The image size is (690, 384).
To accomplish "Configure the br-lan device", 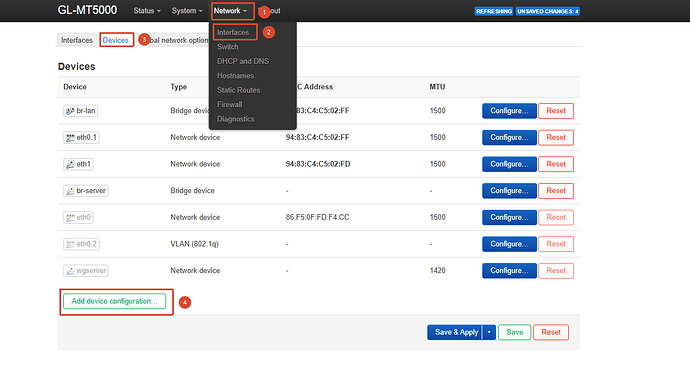I will (509, 111).
